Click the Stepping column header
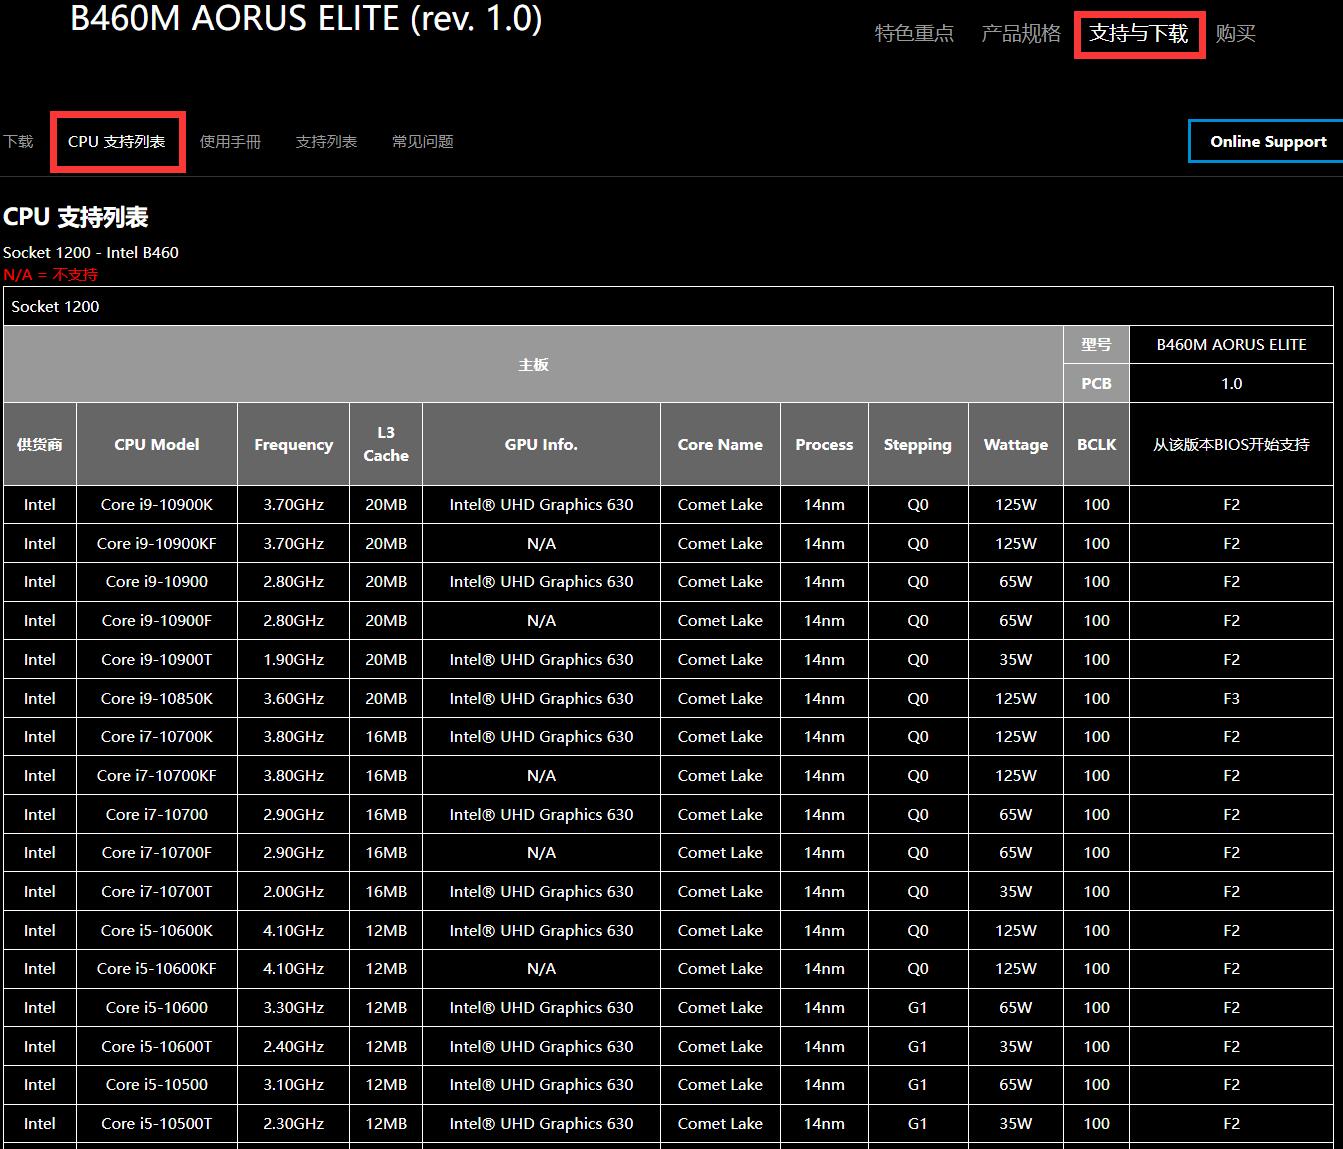Viewport: 1343px width, 1149px height. click(x=917, y=445)
